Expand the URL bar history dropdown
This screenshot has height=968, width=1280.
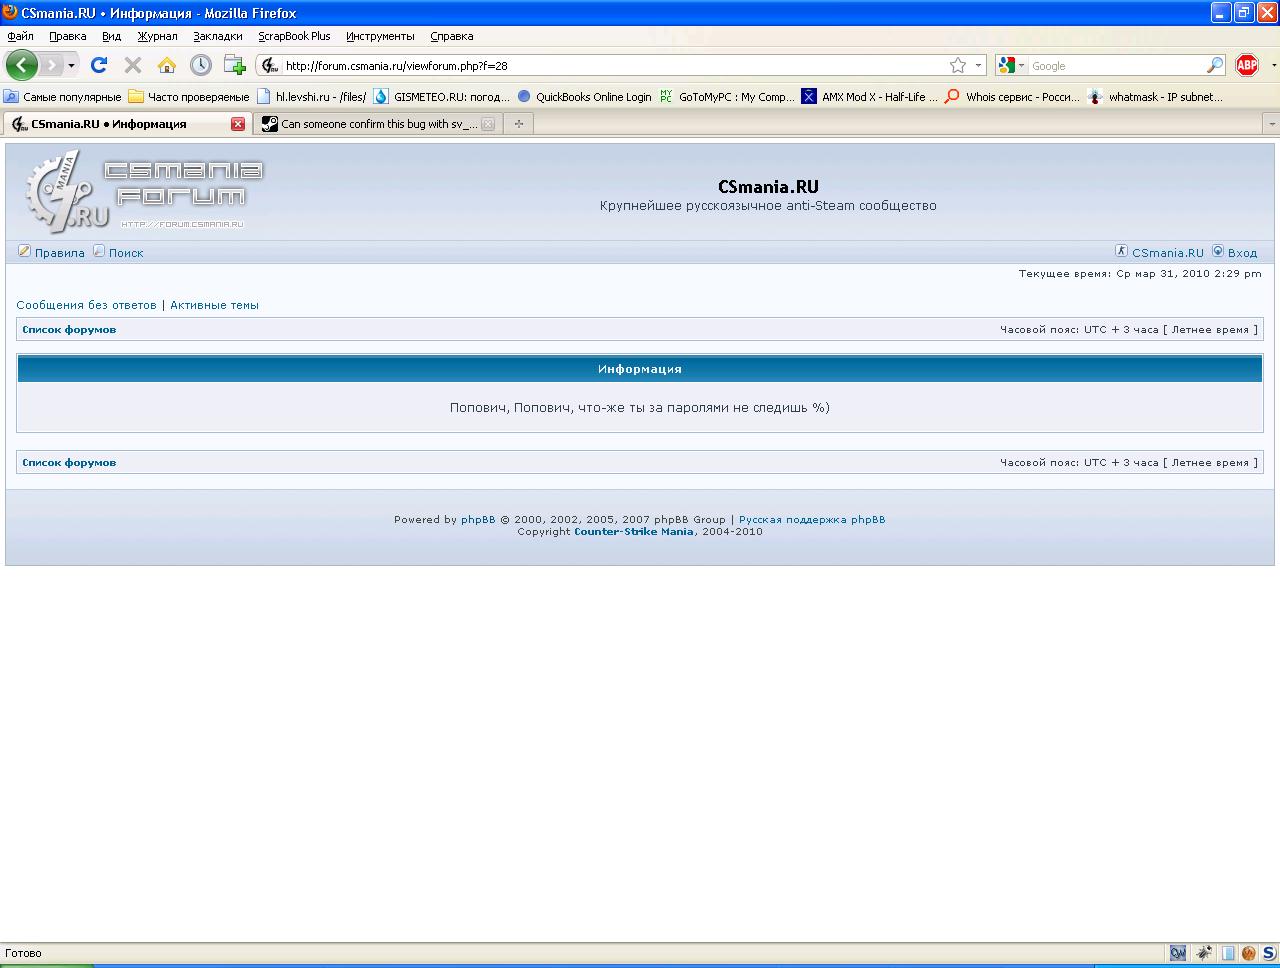pyautogui.click(x=978, y=66)
